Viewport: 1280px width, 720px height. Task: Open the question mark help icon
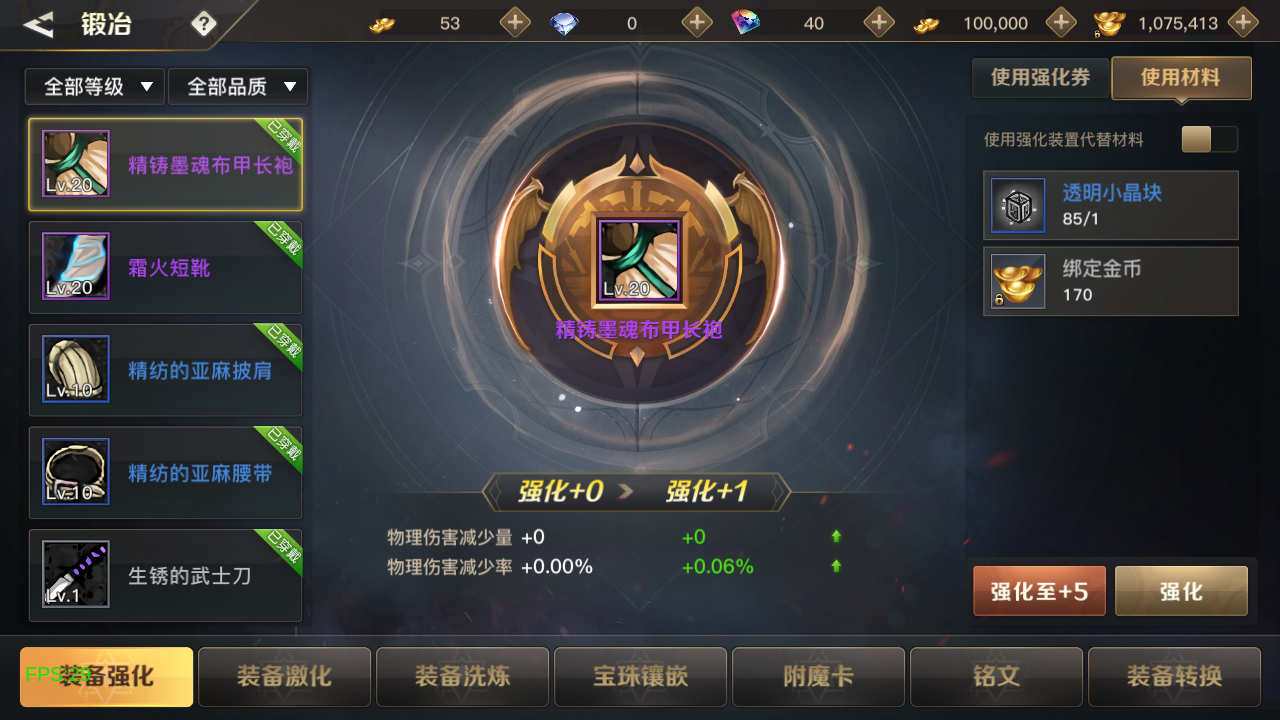pos(204,23)
